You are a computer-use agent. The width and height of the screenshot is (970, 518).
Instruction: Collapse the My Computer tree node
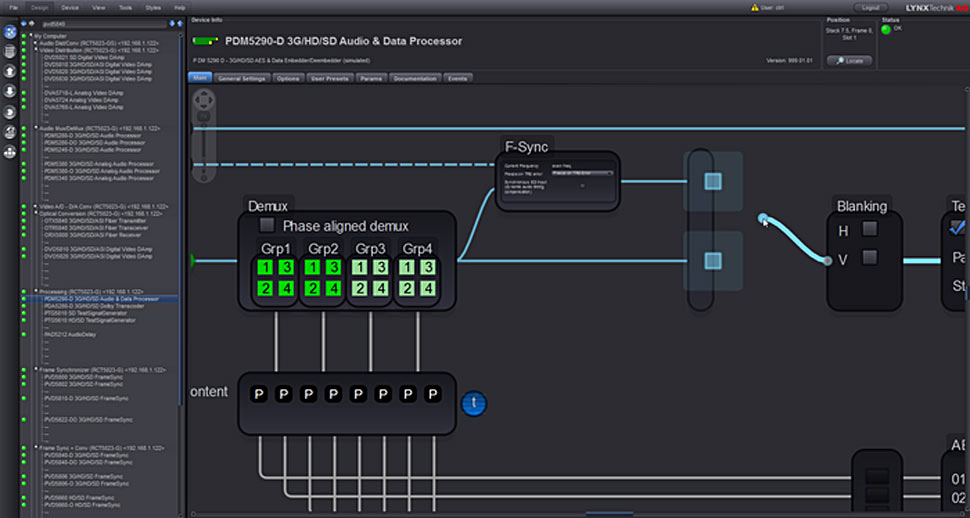coord(31,37)
